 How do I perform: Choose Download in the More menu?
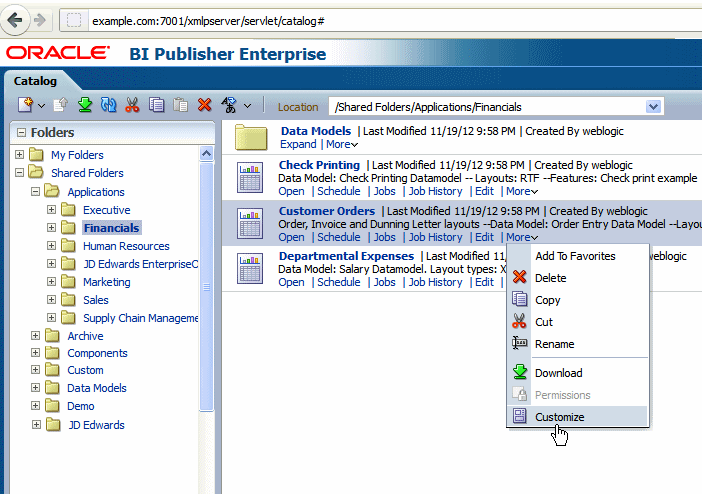click(578, 373)
